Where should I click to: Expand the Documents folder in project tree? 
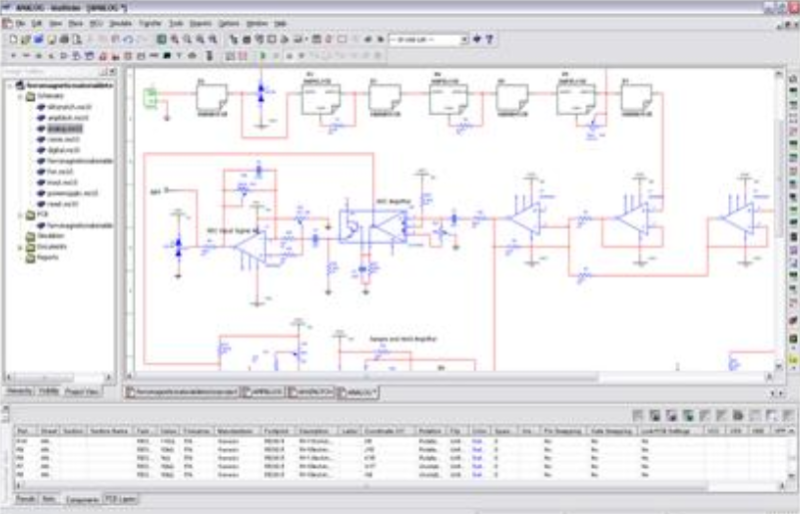coord(20,247)
